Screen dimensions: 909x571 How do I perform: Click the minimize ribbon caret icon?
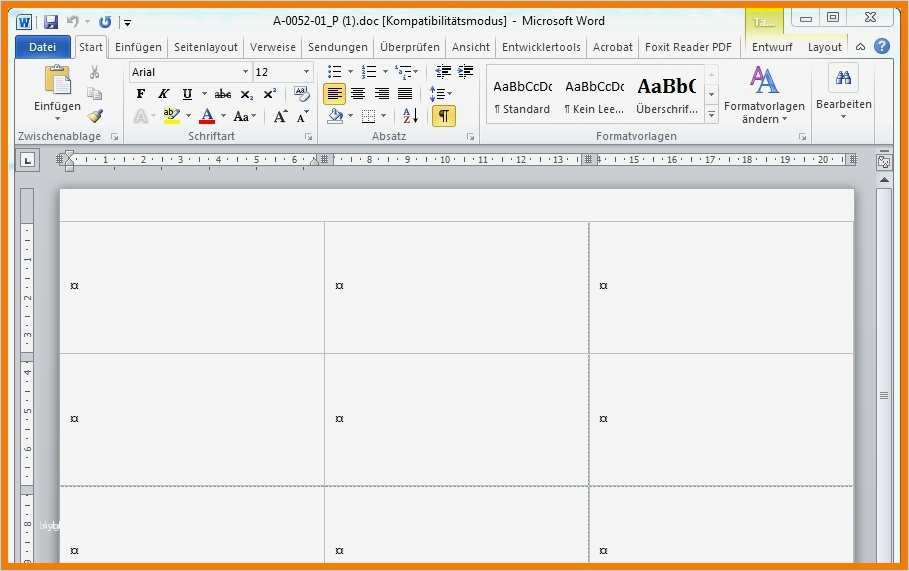coord(860,47)
